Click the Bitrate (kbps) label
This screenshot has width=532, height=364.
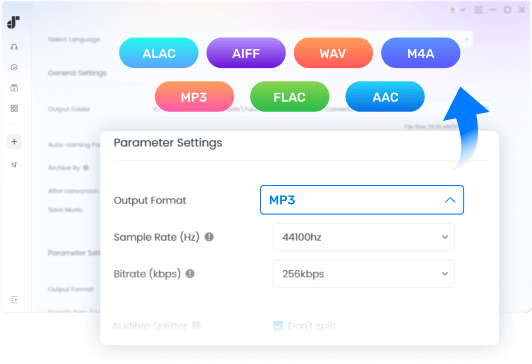click(147, 273)
